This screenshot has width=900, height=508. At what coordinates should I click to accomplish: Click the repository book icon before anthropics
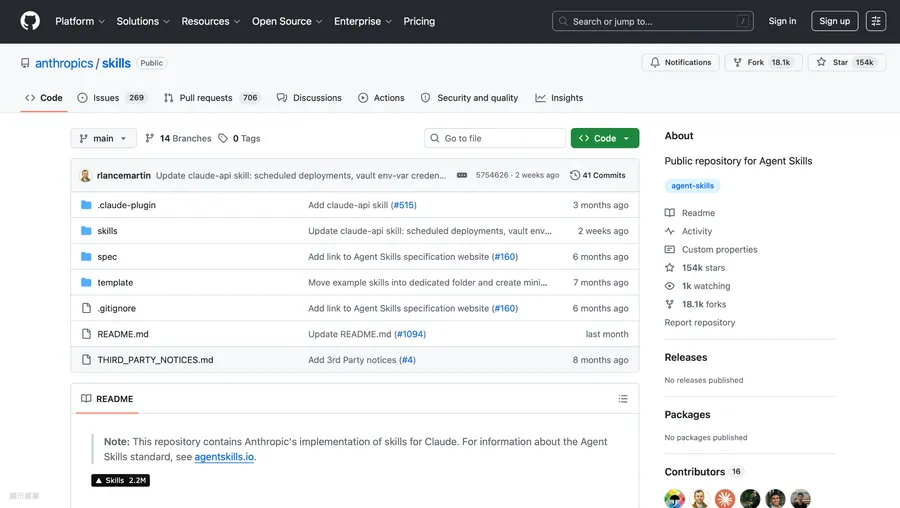pos(25,63)
